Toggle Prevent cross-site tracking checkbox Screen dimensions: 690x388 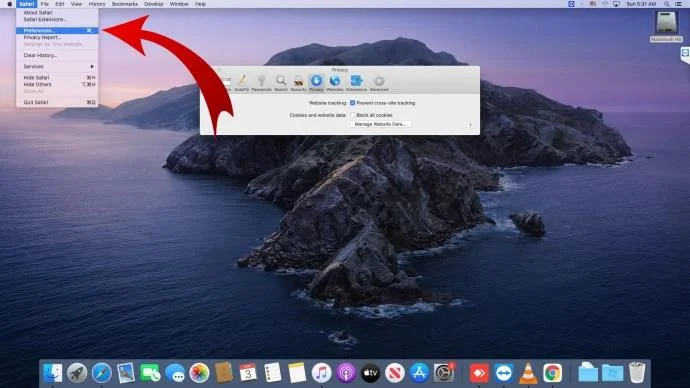point(352,103)
